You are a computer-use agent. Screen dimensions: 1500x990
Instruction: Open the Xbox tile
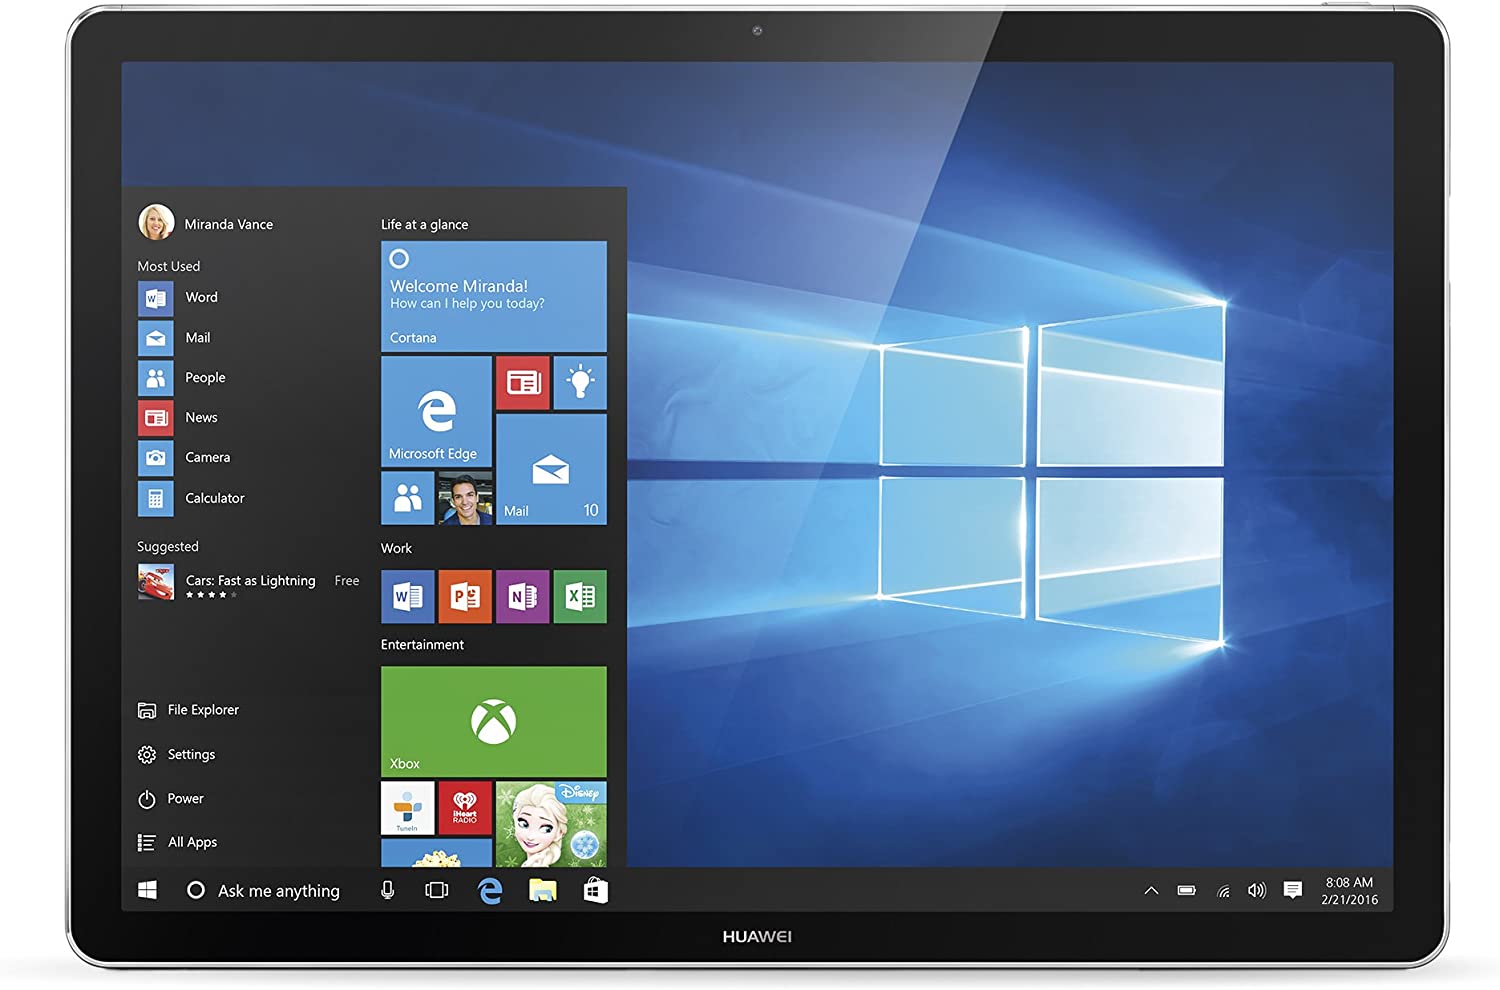click(493, 721)
